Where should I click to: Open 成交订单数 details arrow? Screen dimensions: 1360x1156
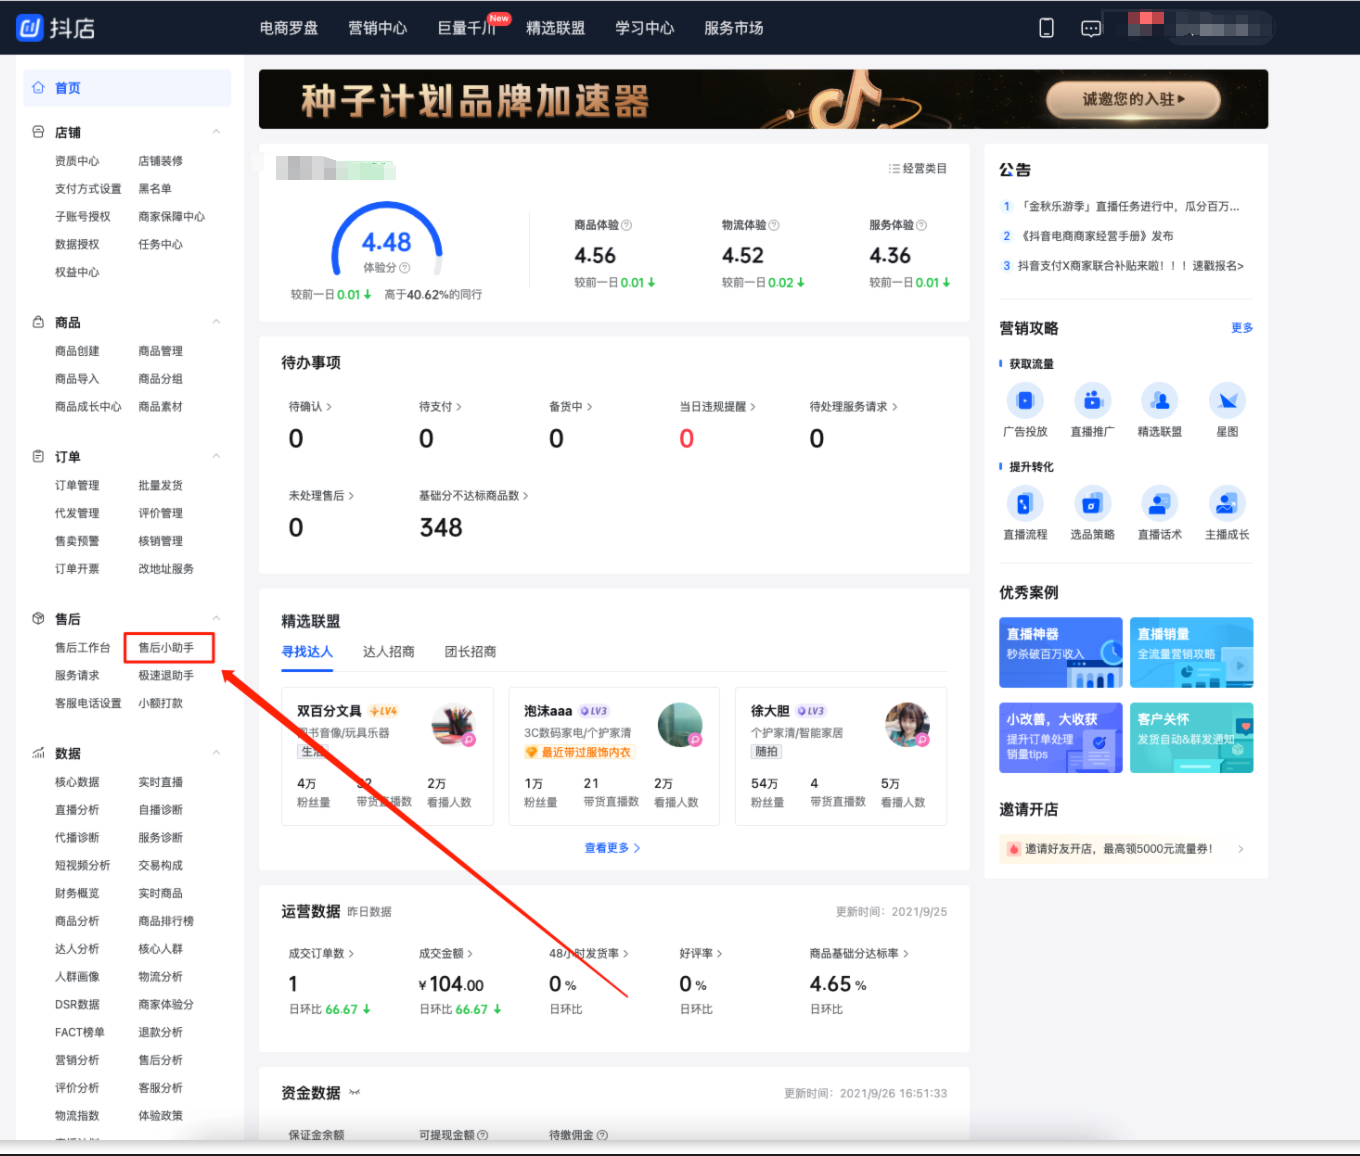point(351,954)
